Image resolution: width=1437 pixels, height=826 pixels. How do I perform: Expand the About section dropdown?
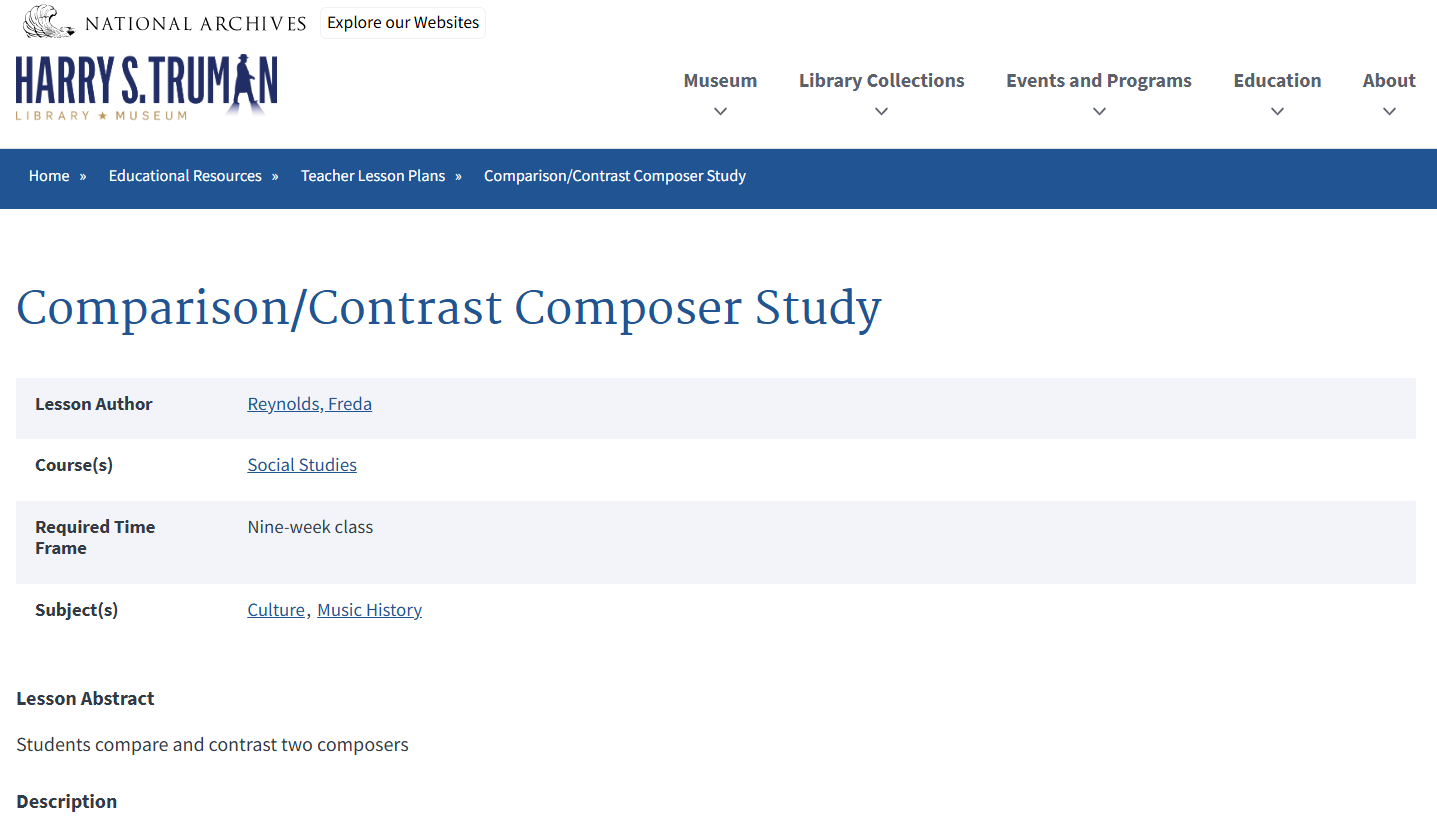(1389, 113)
